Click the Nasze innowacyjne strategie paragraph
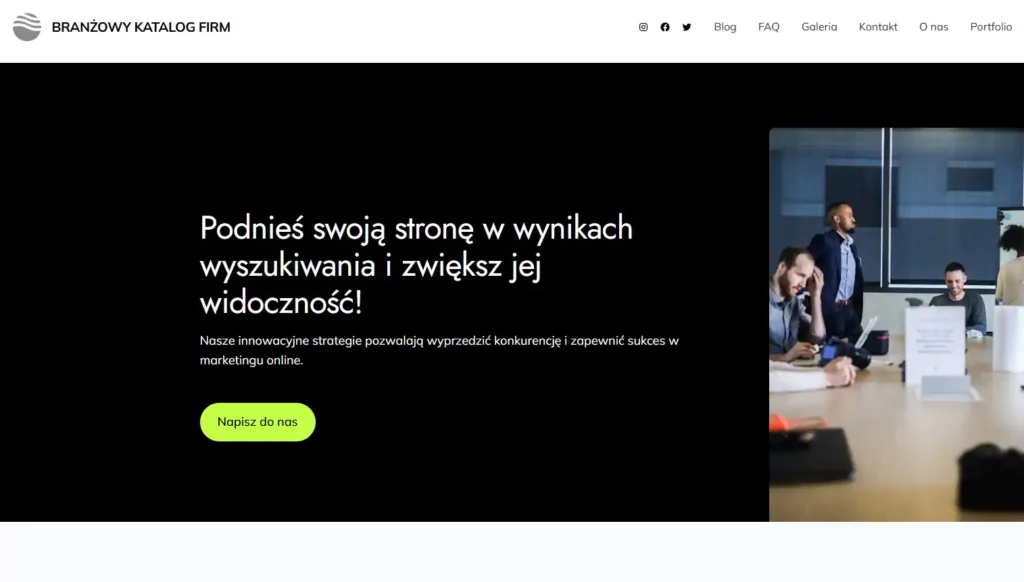Screen dimensions: 1024x582 pyautogui.click(x=439, y=350)
